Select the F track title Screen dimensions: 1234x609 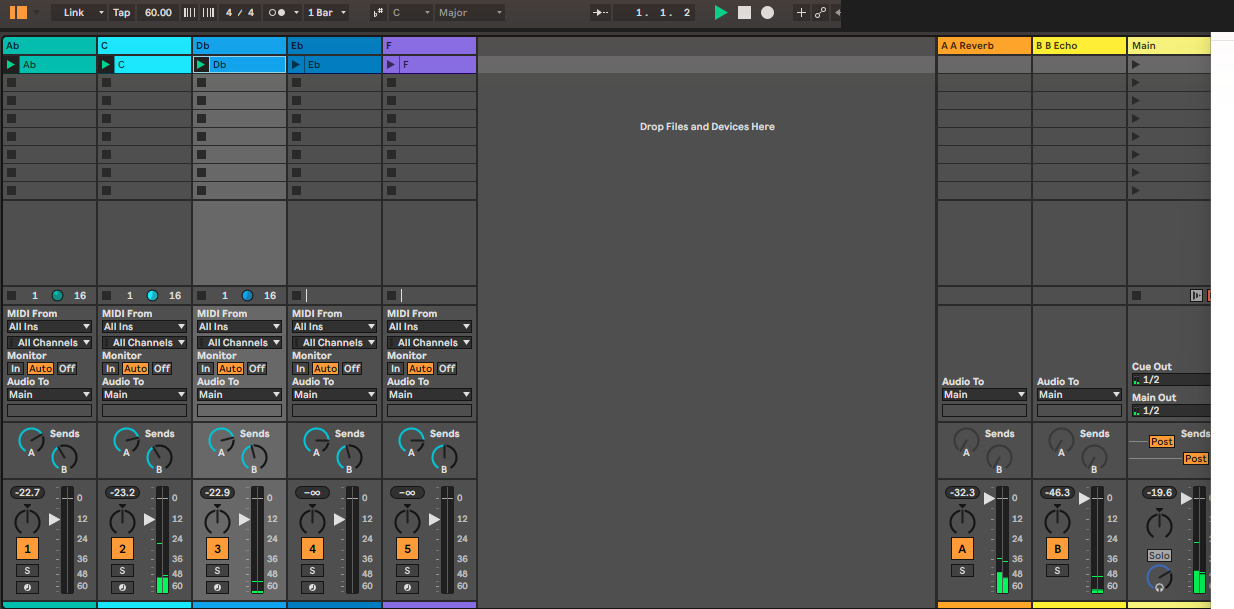coord(430,45)
